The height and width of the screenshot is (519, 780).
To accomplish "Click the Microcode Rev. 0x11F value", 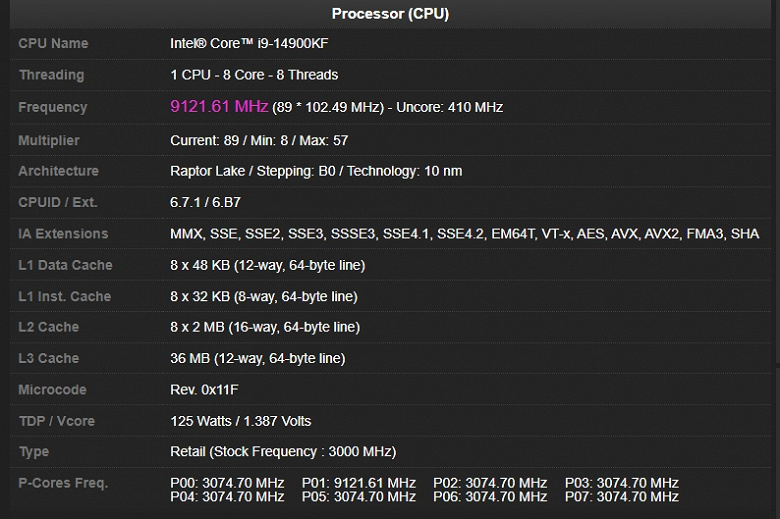I will click(204, 390).
